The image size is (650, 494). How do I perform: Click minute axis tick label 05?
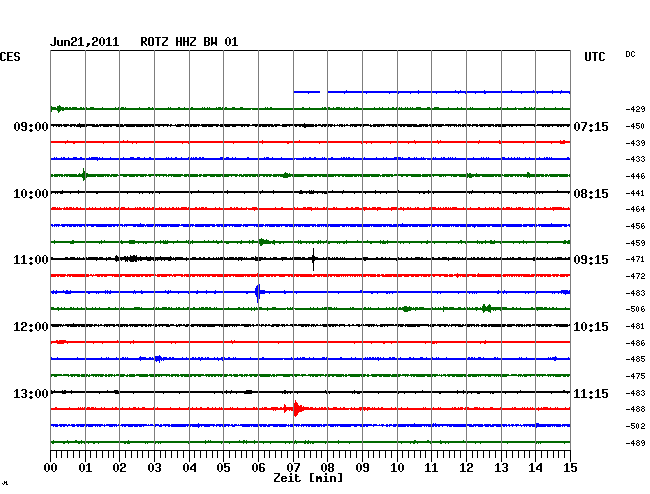(x=223, y=468)
